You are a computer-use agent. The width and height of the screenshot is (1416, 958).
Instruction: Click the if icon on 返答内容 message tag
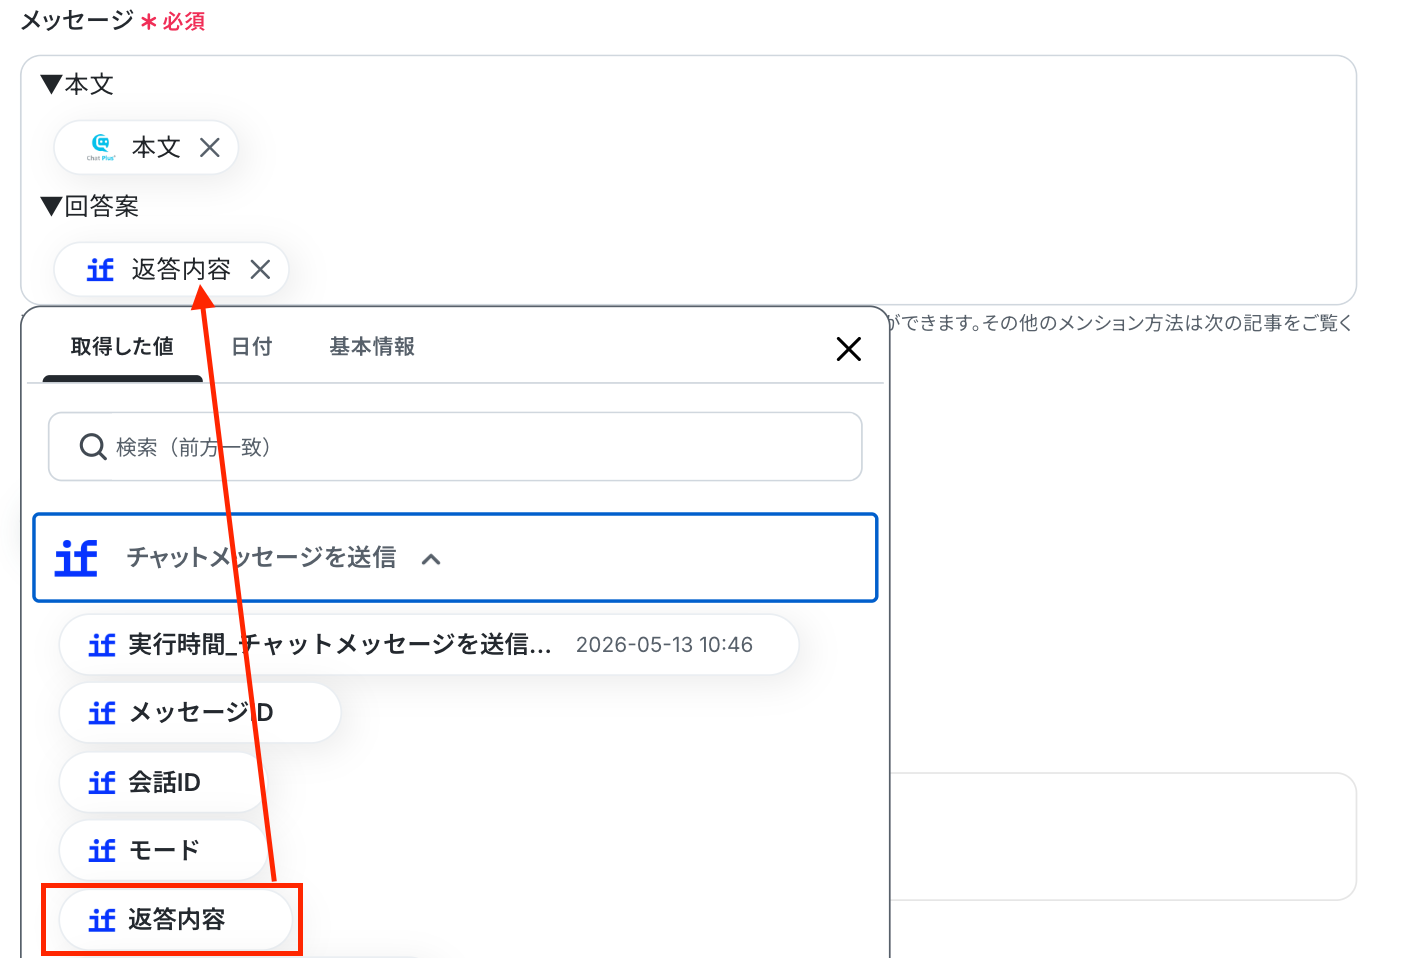(x=100, y=270)
